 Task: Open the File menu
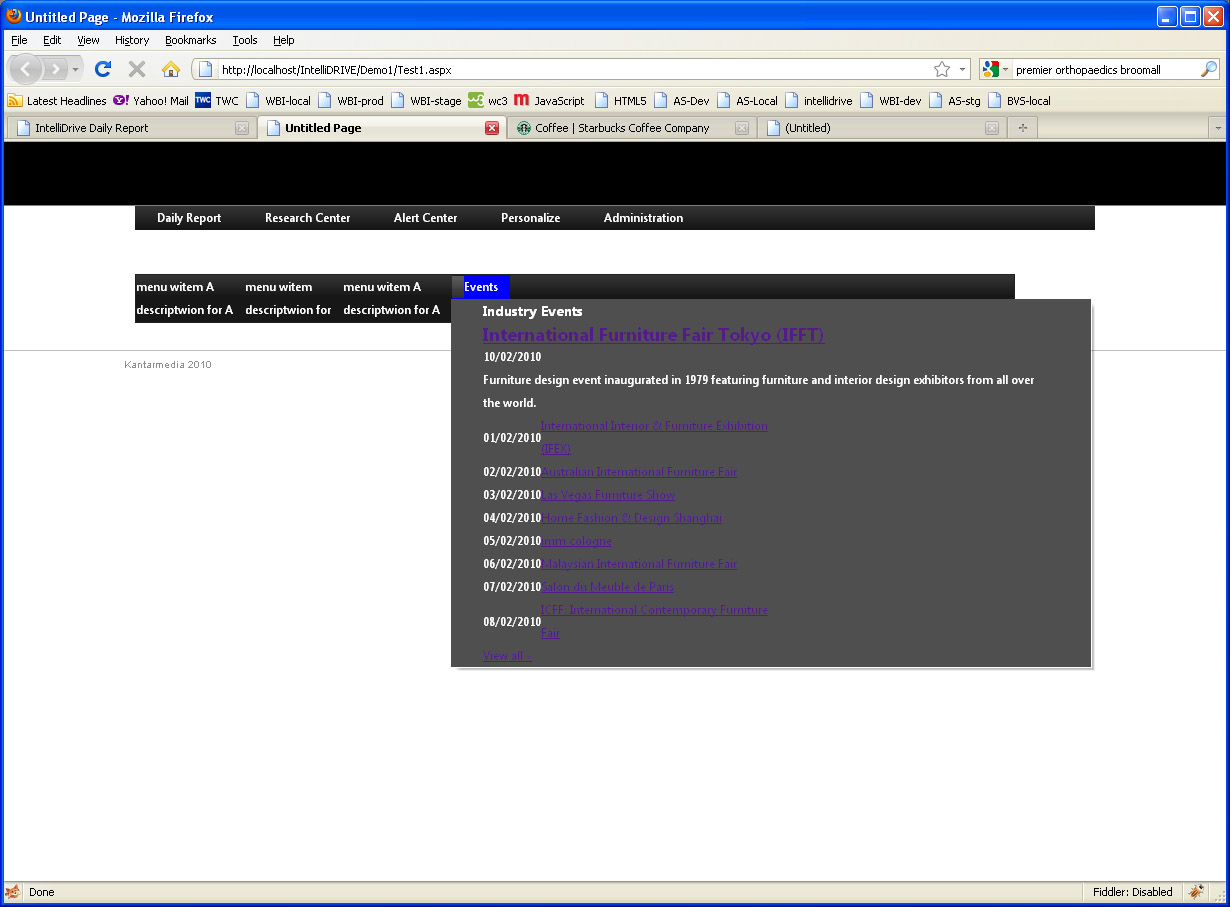pos(19,40)
